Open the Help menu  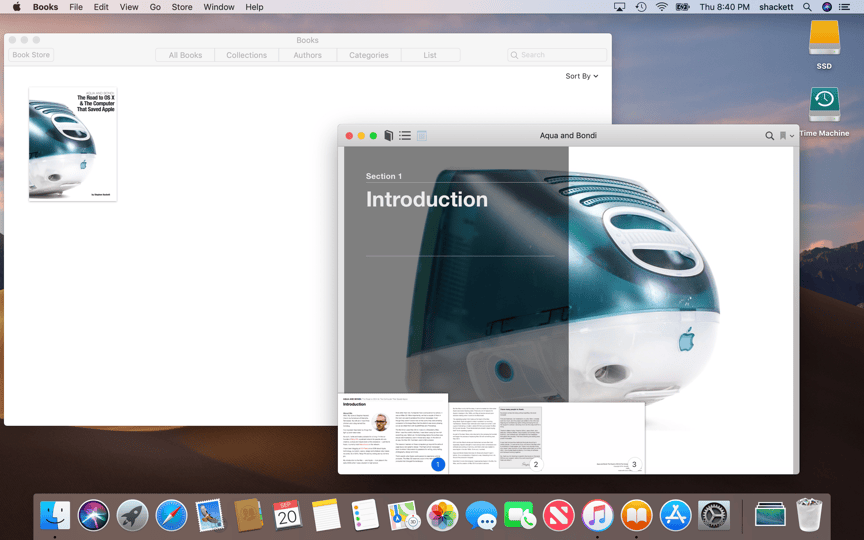click(254, 7)
